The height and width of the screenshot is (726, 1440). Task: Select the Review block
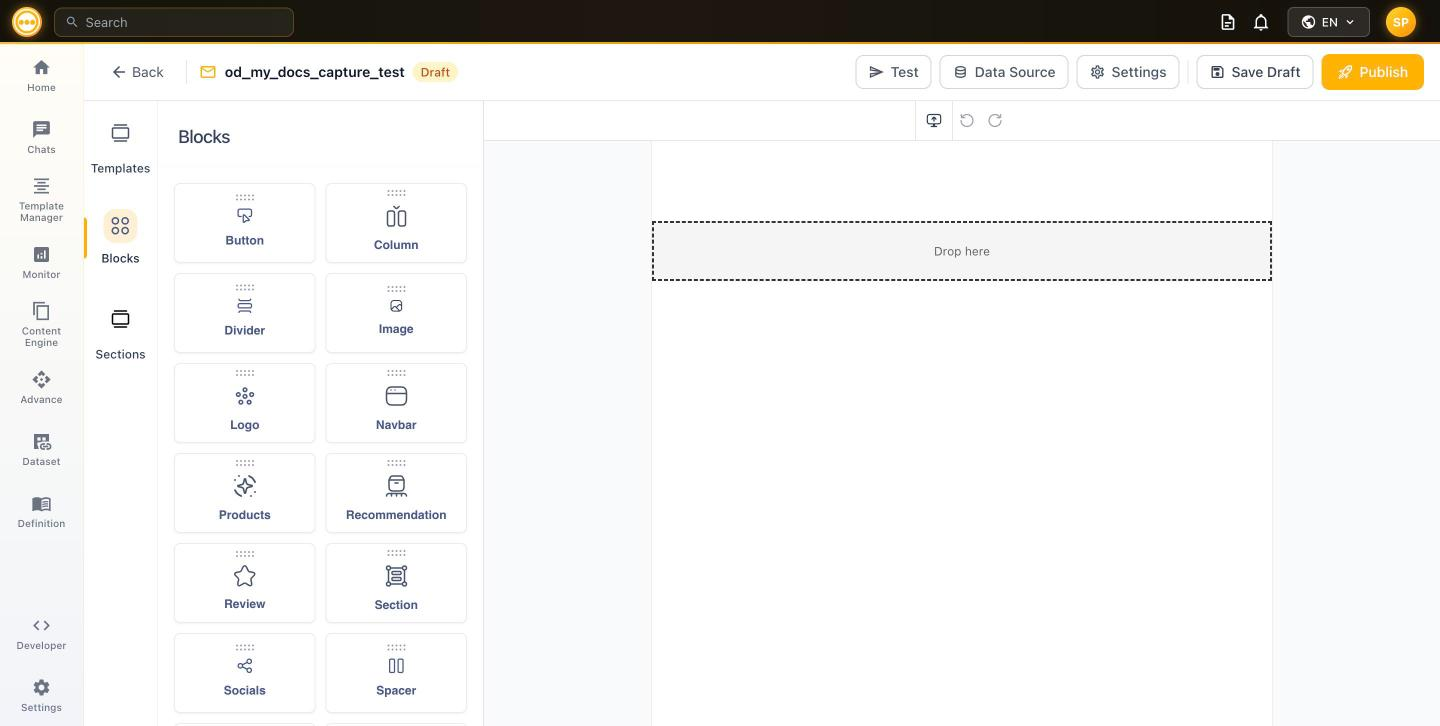[x=244, y=583]
